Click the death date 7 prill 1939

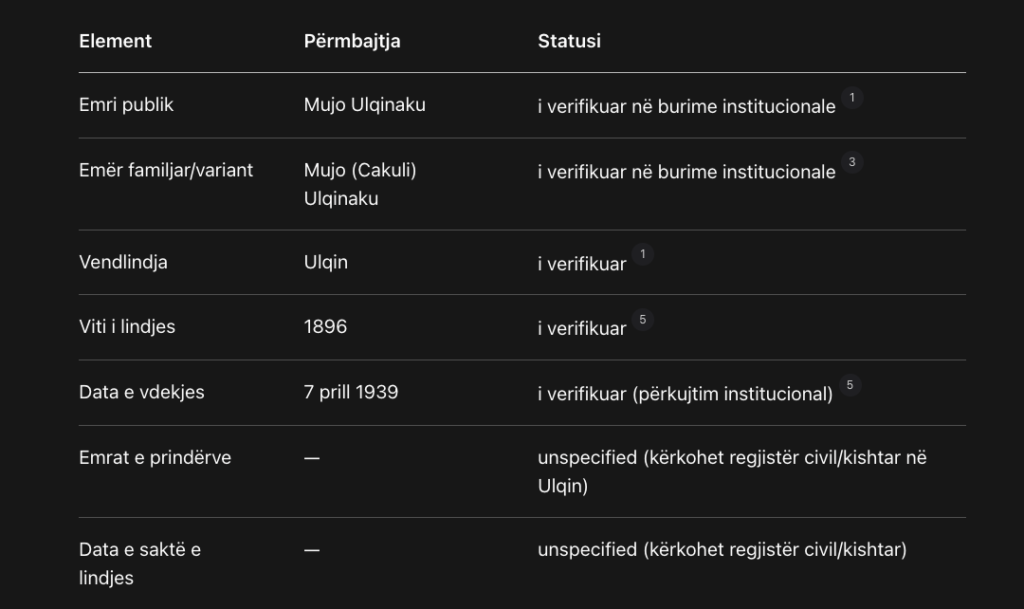(351, 392)
